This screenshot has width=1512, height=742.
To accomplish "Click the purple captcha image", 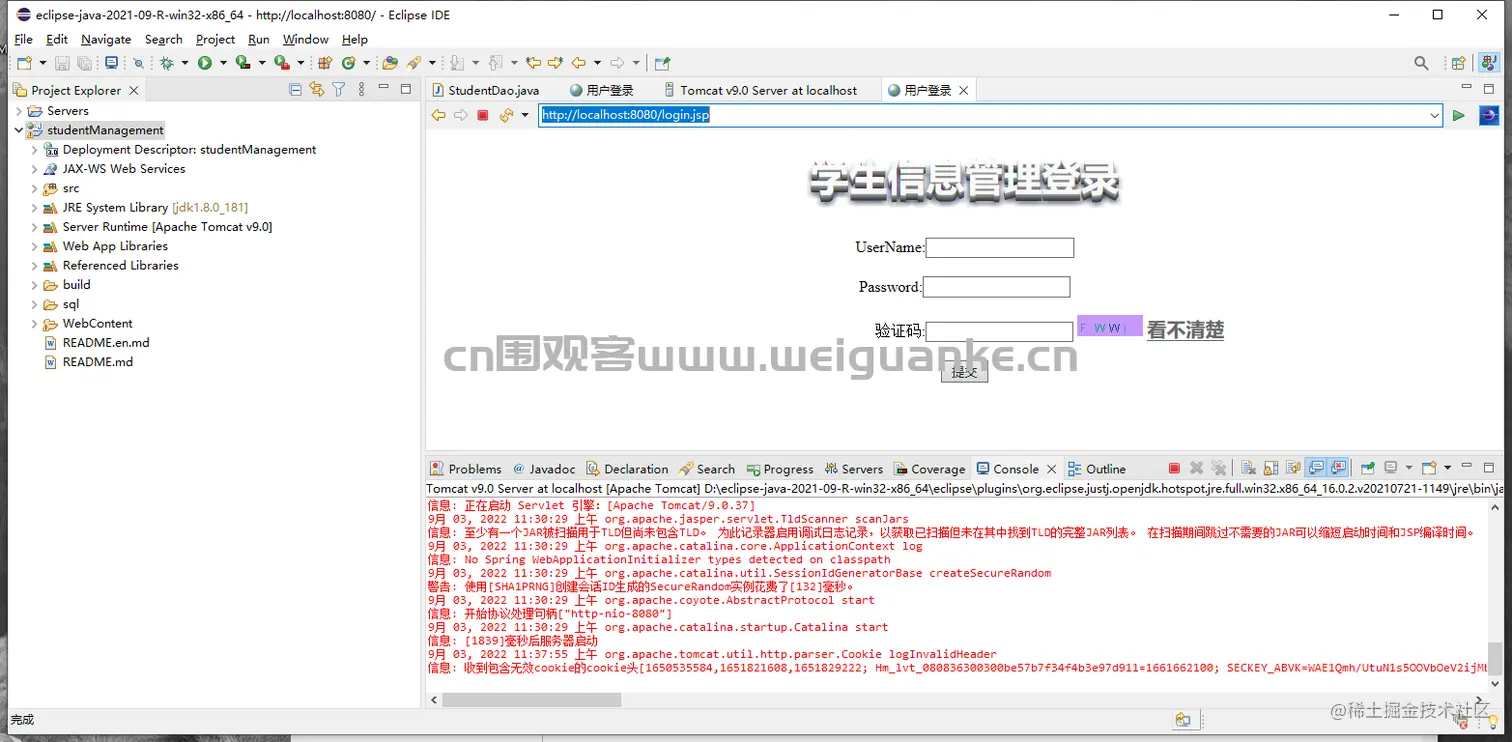I will tap(1109, 327).
